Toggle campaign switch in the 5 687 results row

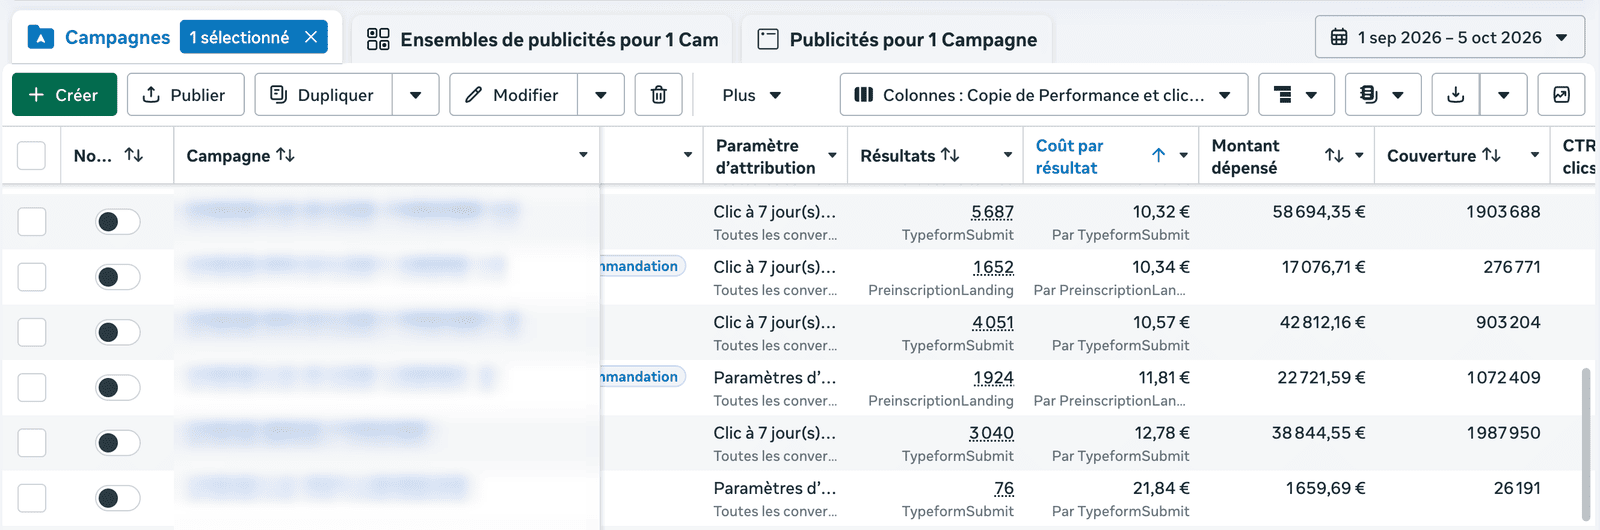pyautogui.click(x=117, y=221)
